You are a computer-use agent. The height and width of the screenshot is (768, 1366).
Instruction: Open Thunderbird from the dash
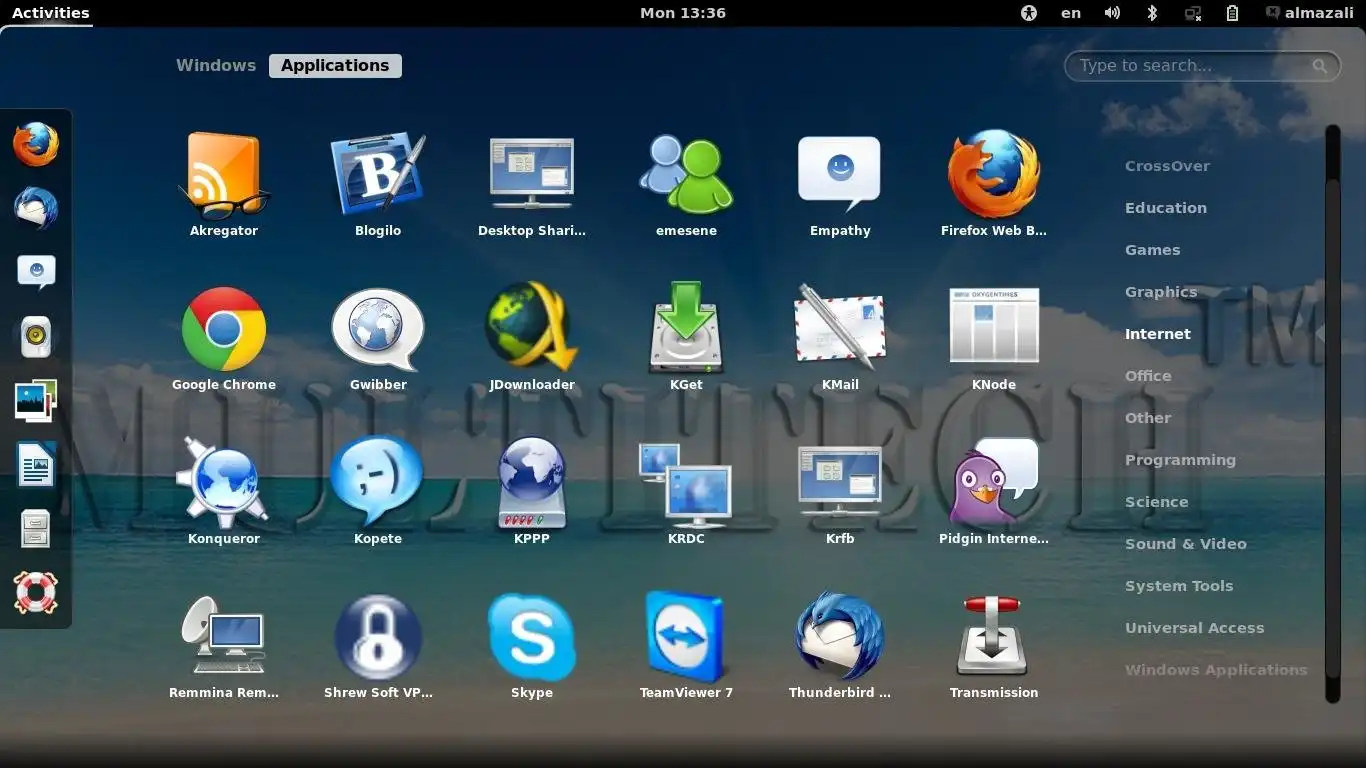click(x=36, y=209)
